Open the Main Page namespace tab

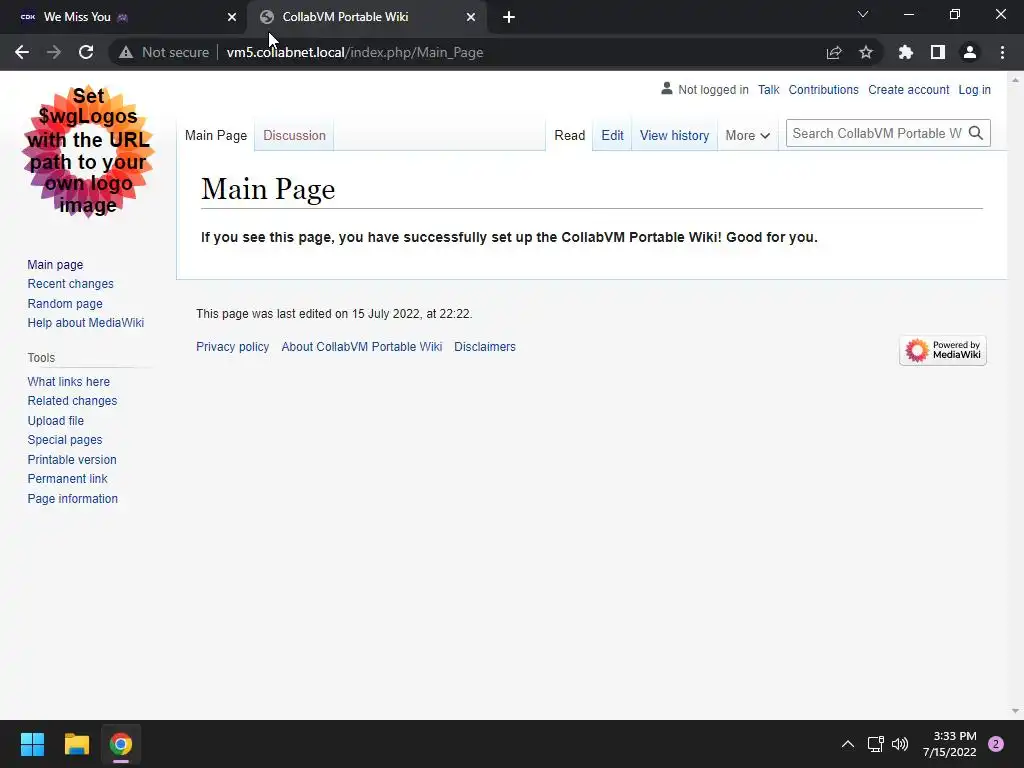click(x=216, y=135)
